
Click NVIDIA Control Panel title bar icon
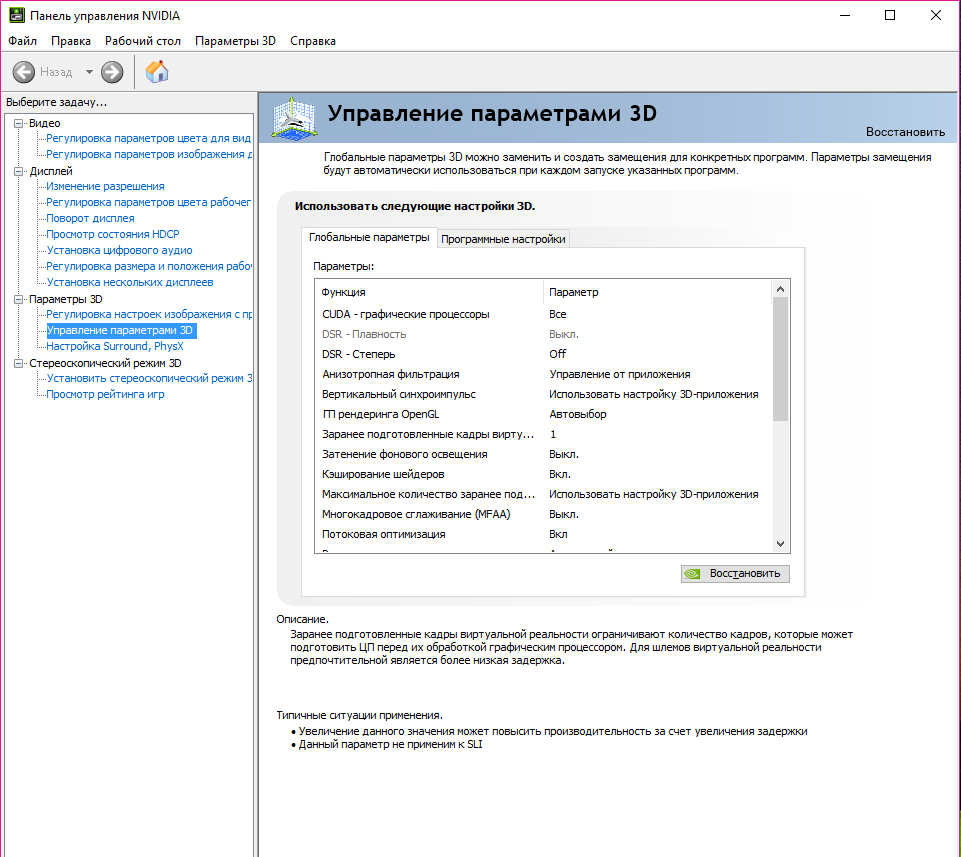pos(17,15)
